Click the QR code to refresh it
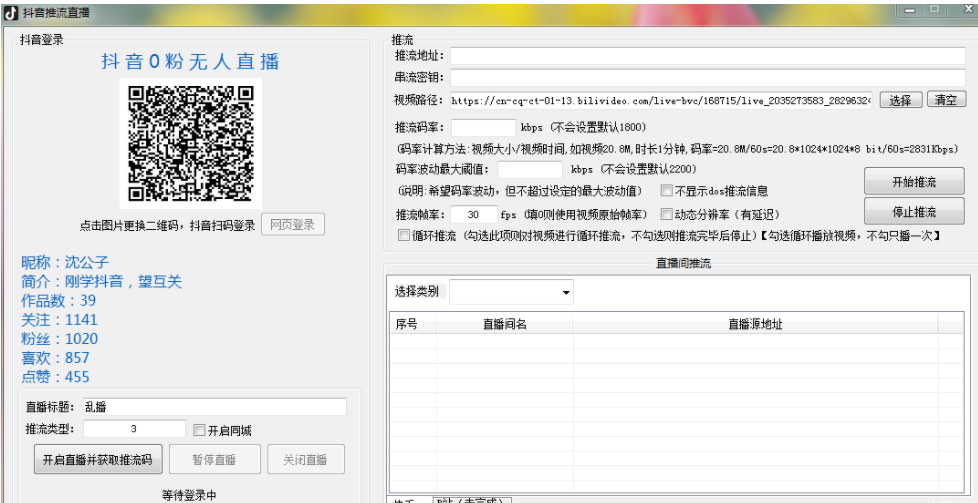The width and height of the screenshot is (978, 503). pyautogui.click(x=190, y=143)
